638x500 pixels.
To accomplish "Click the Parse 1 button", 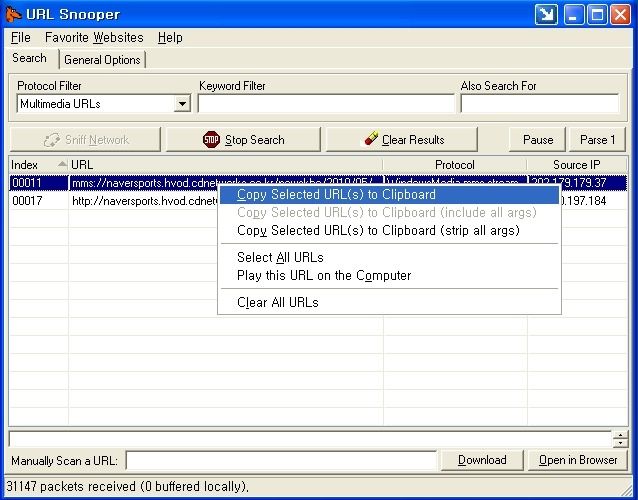I will click(597, 140).
